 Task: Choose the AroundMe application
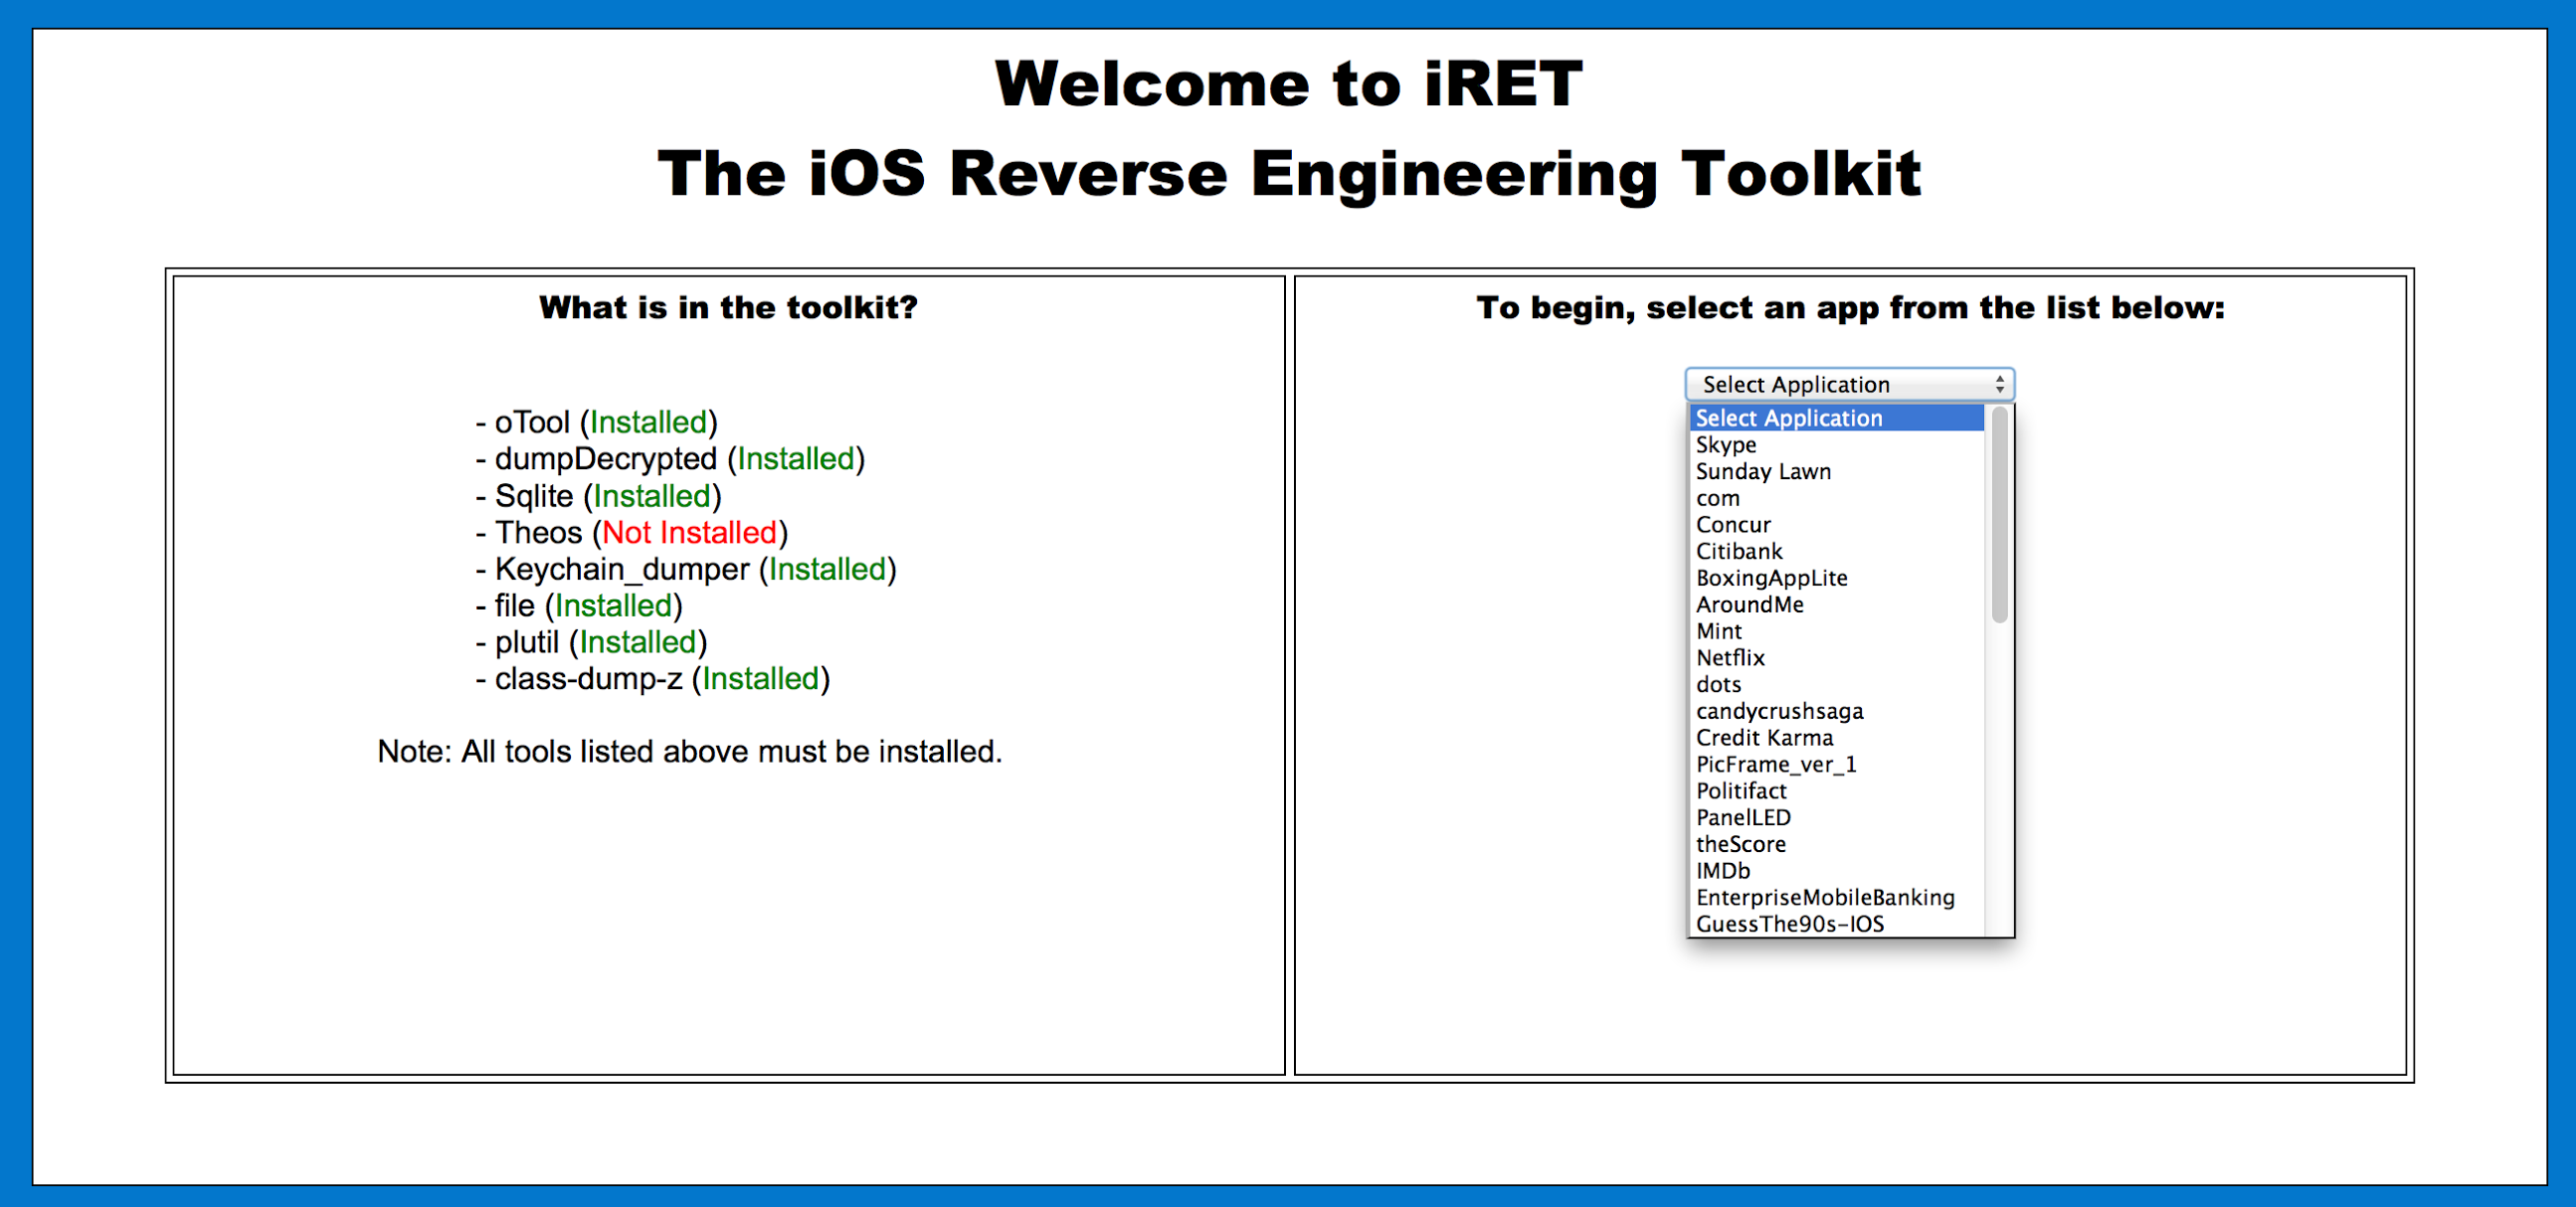coord(1749,605)
